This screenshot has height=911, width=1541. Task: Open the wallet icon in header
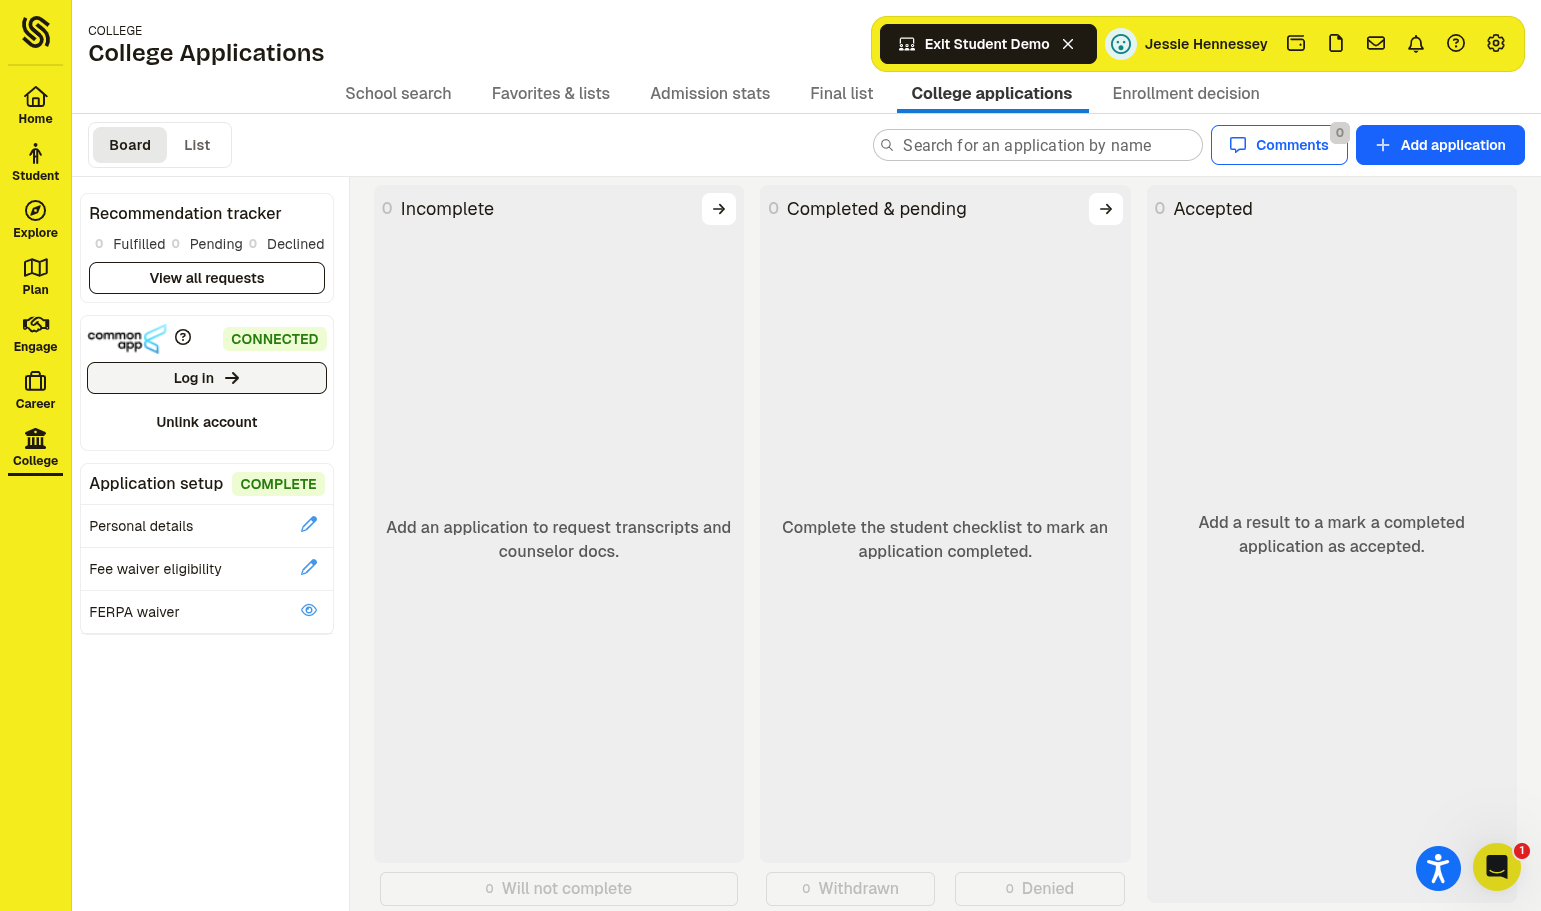click(1296, 43)
